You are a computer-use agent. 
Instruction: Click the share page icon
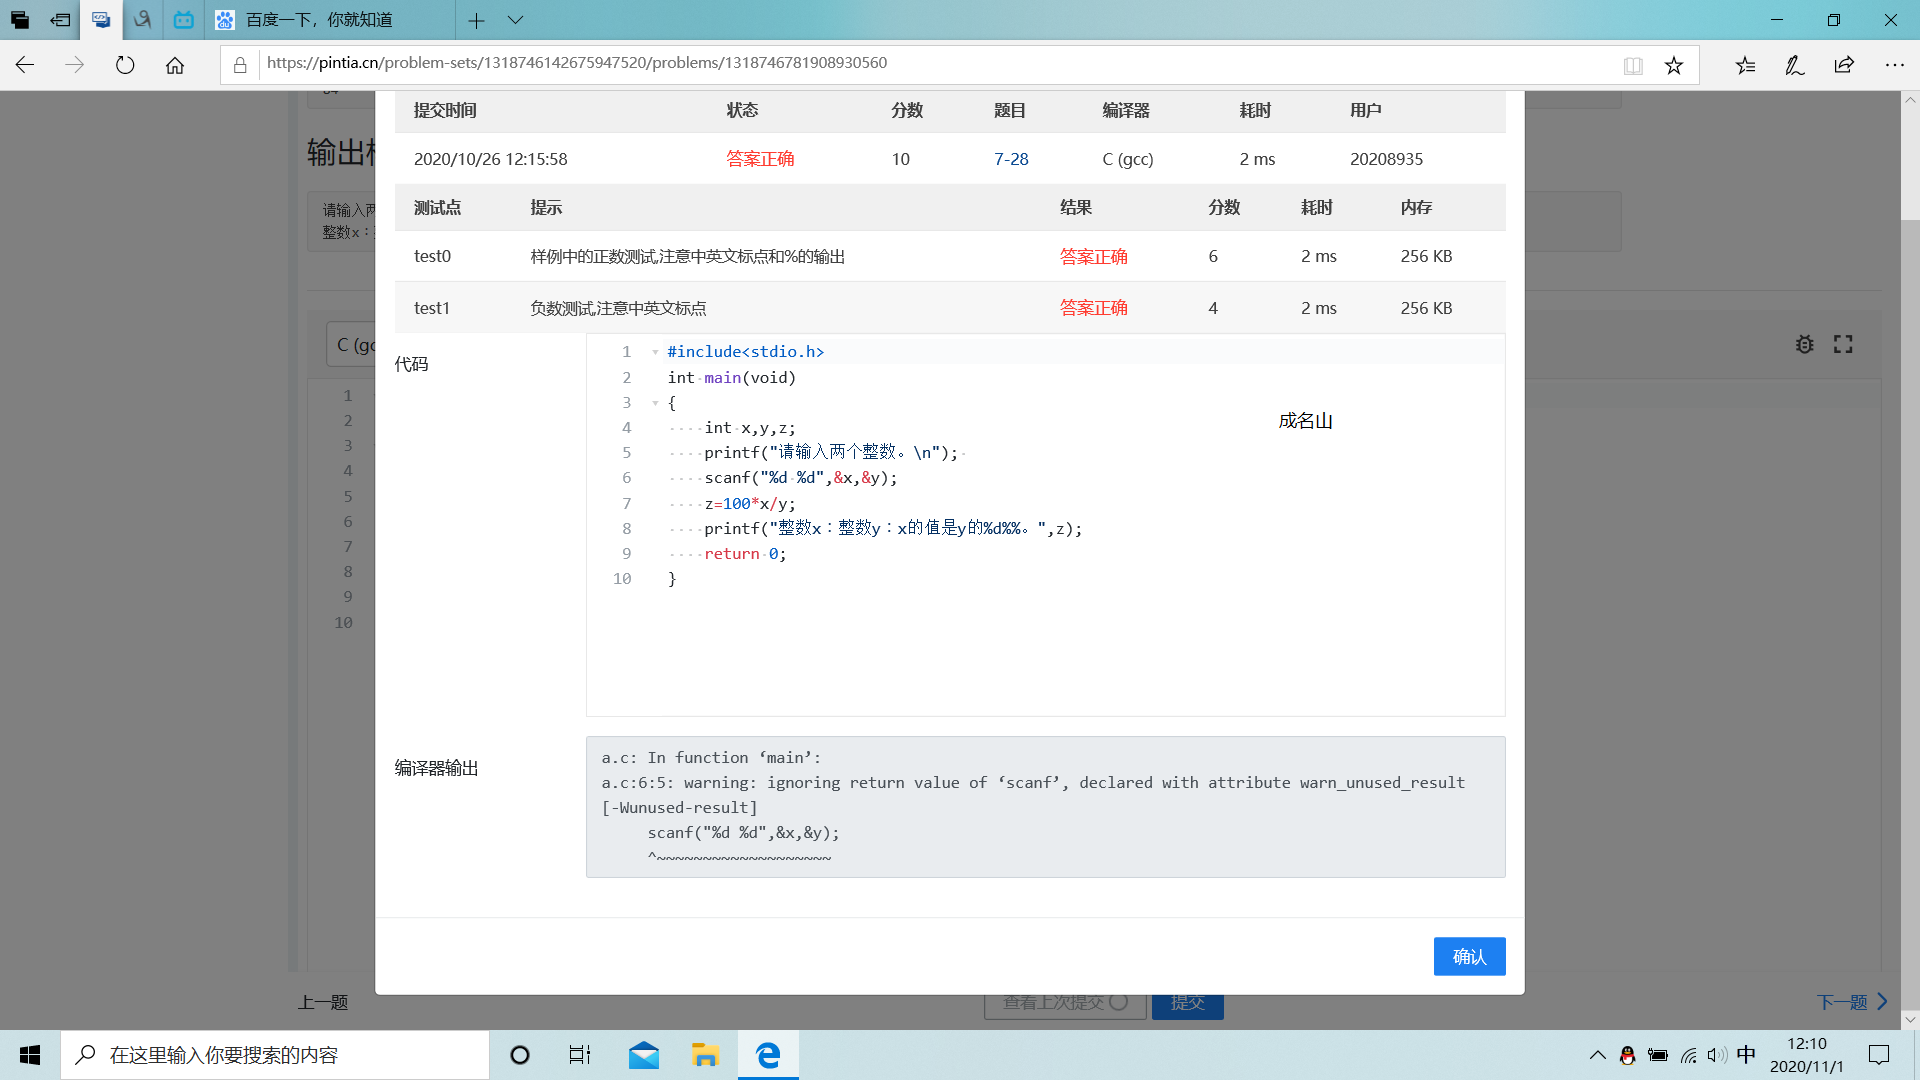(1844, 65)
